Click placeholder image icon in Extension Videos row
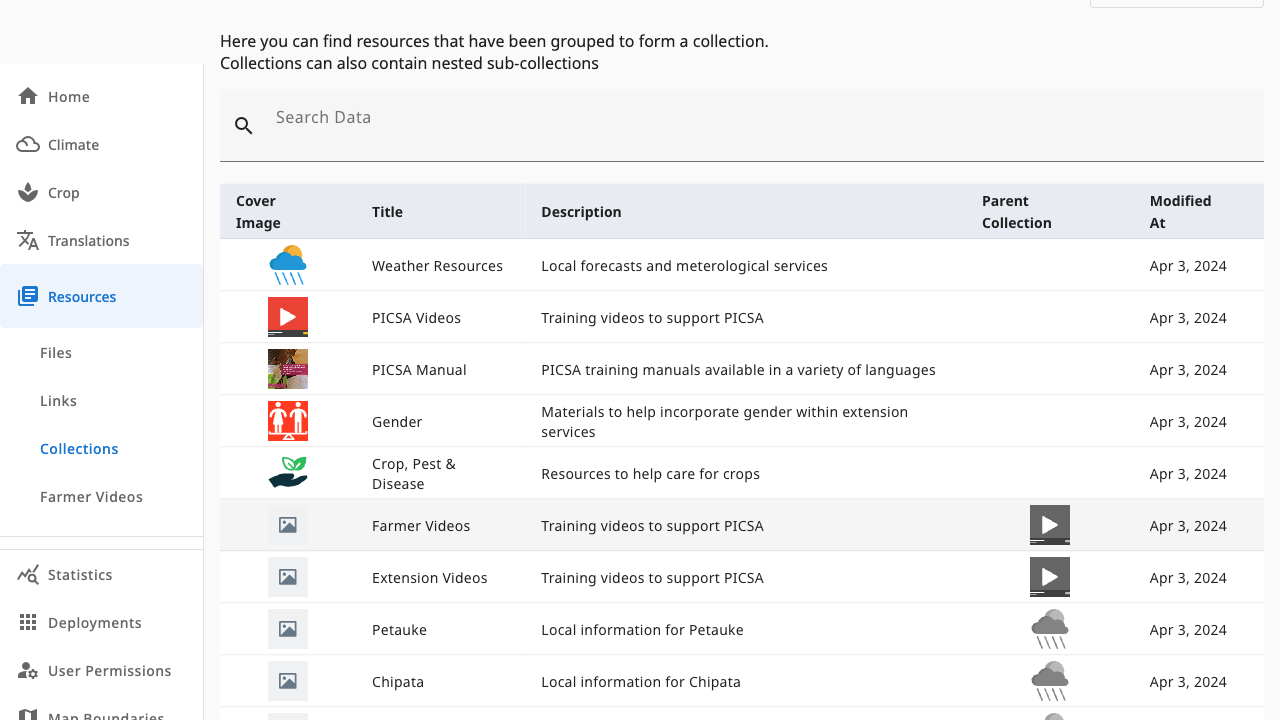This screenshot has width=1280, height=720. [x=288, y=577]
